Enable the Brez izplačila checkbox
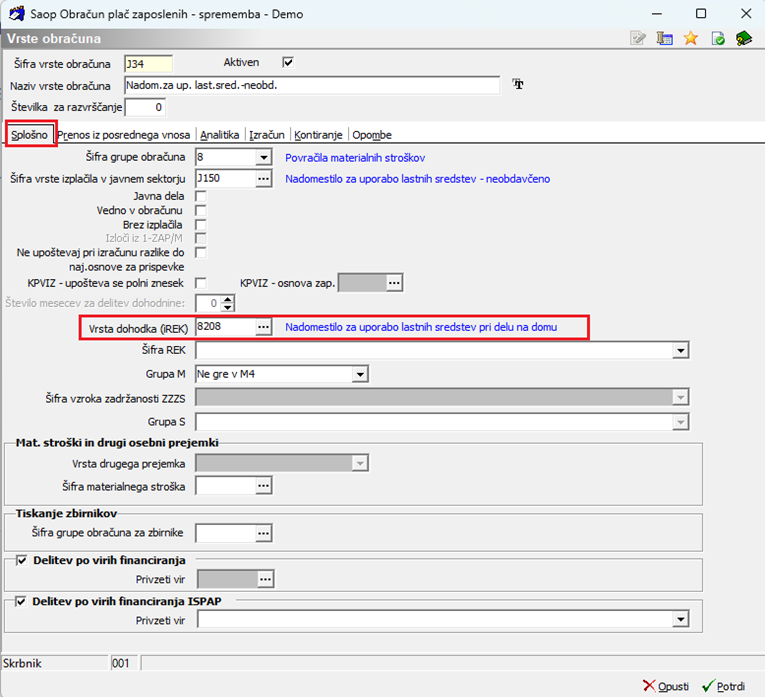765x697 pixels. [201, 225]
